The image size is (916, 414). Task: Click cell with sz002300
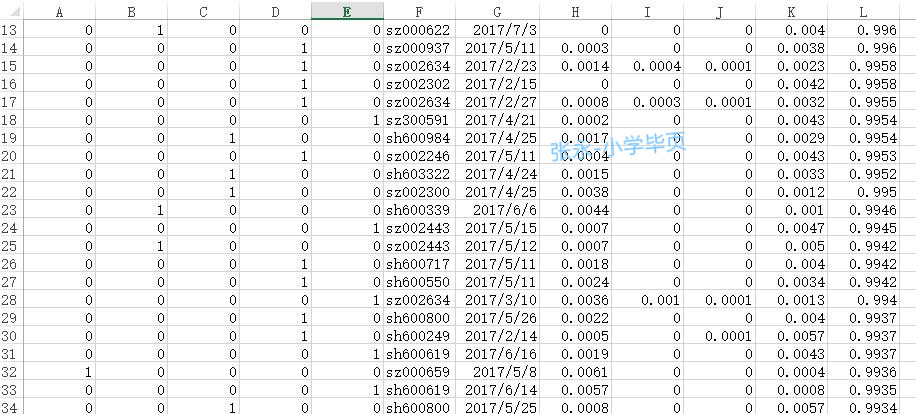point(419,192)
